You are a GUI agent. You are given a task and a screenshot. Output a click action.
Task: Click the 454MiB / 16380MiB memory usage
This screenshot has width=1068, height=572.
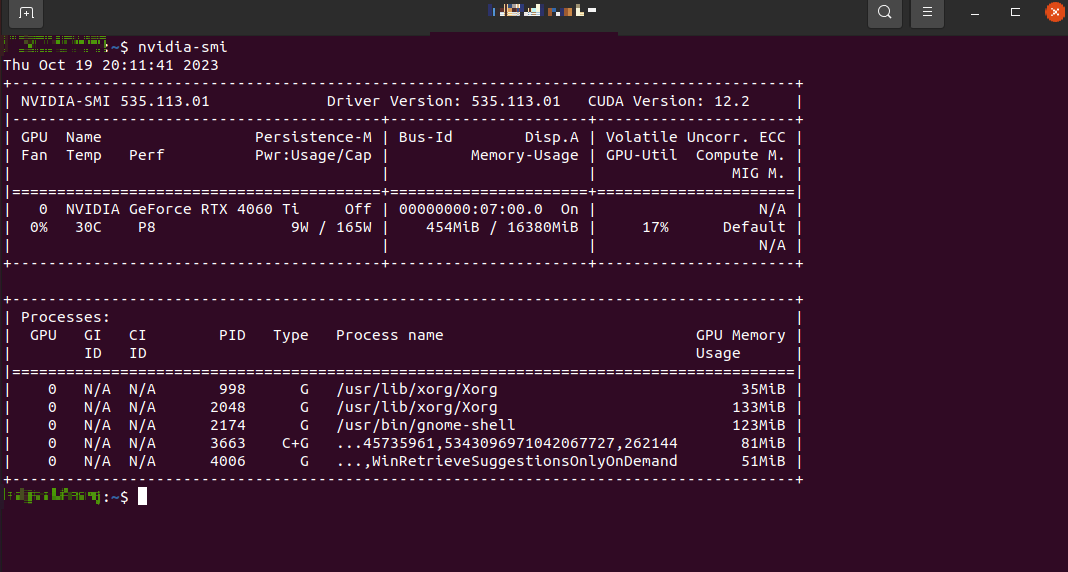tap(502, 227)
